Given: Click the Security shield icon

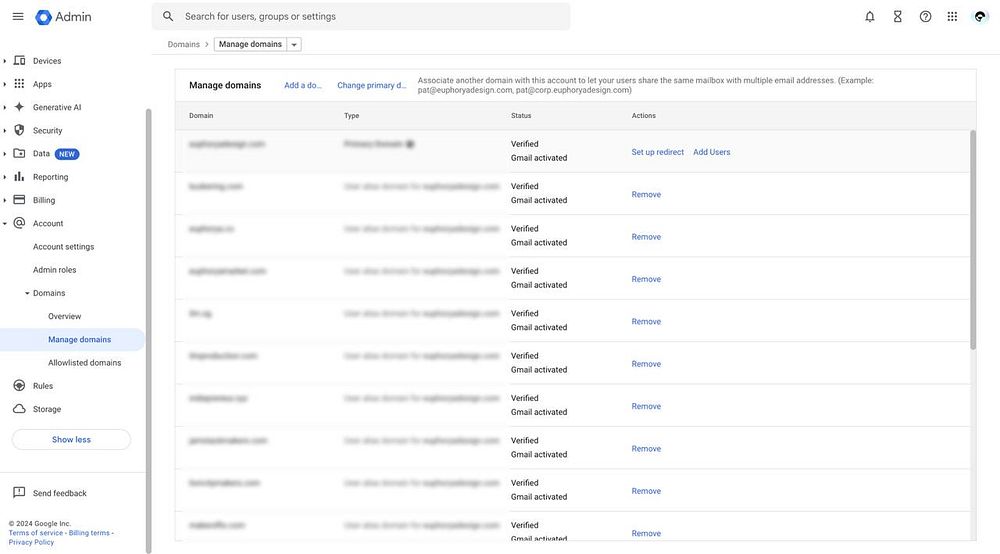Looking at the screenshot, I should click(x=19, y=130).
